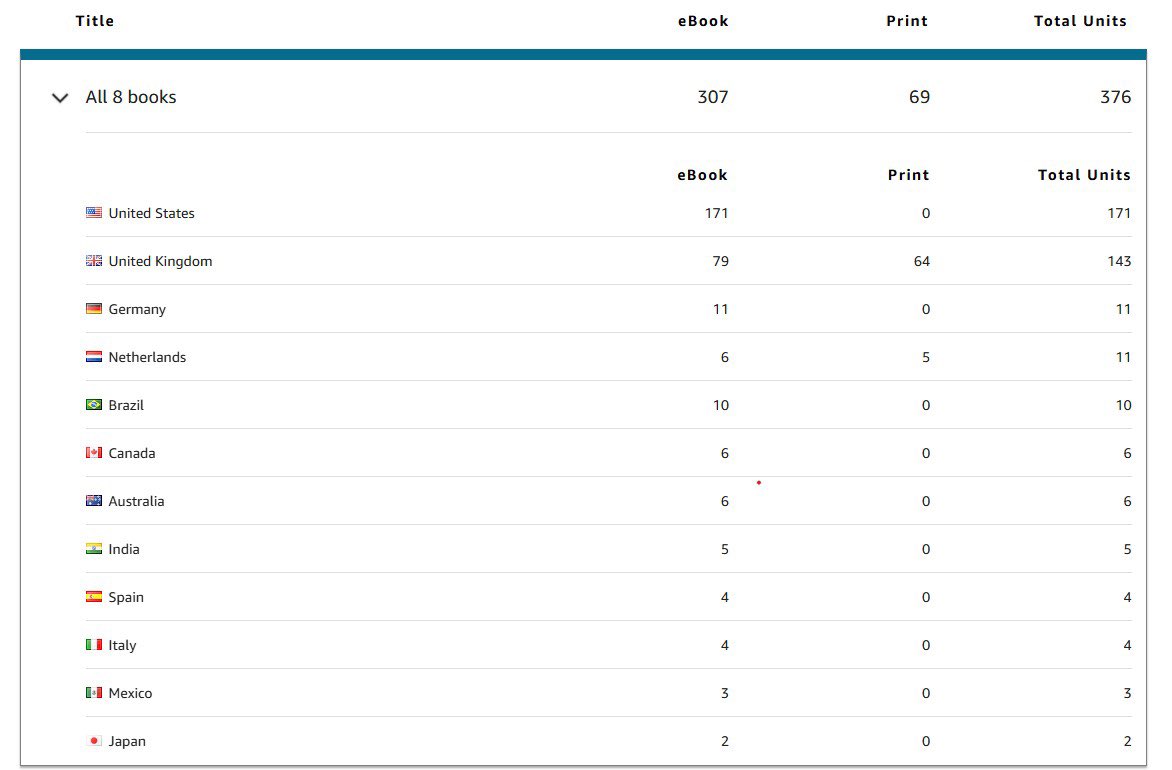
Task: Click the Spain flag icon
Action: point(93,597)
